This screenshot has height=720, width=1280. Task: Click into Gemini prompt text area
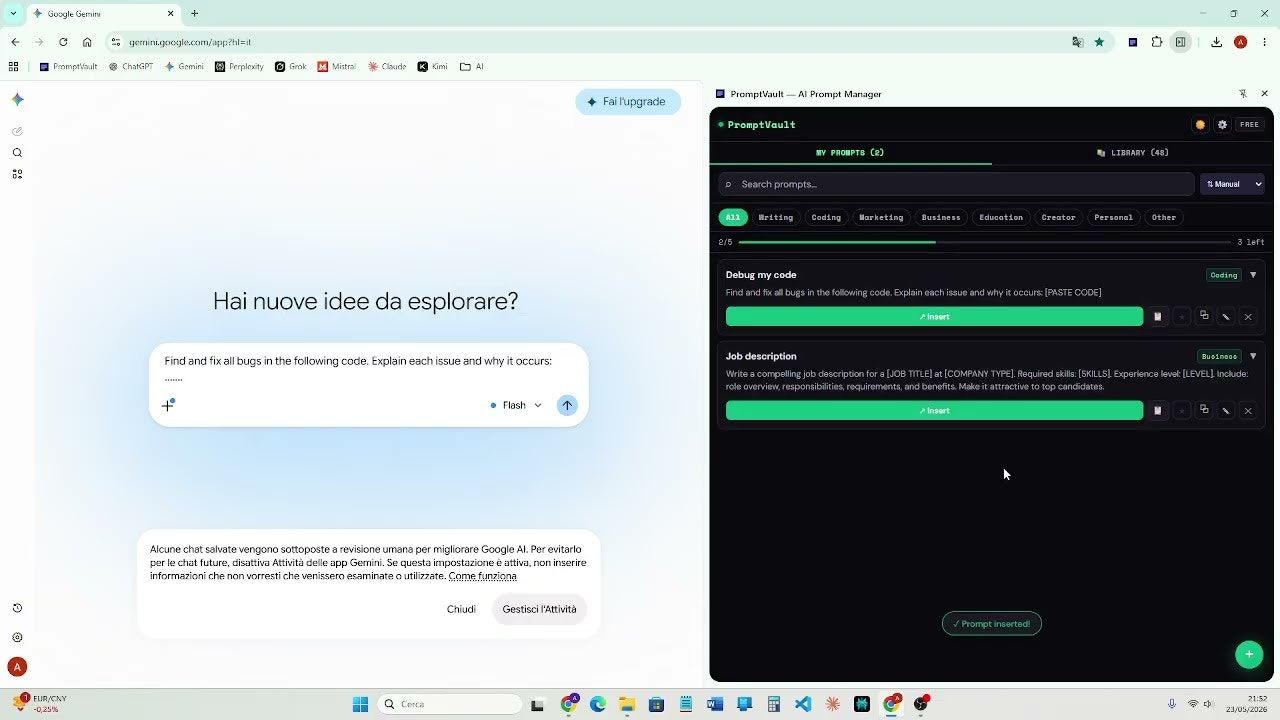358,368
